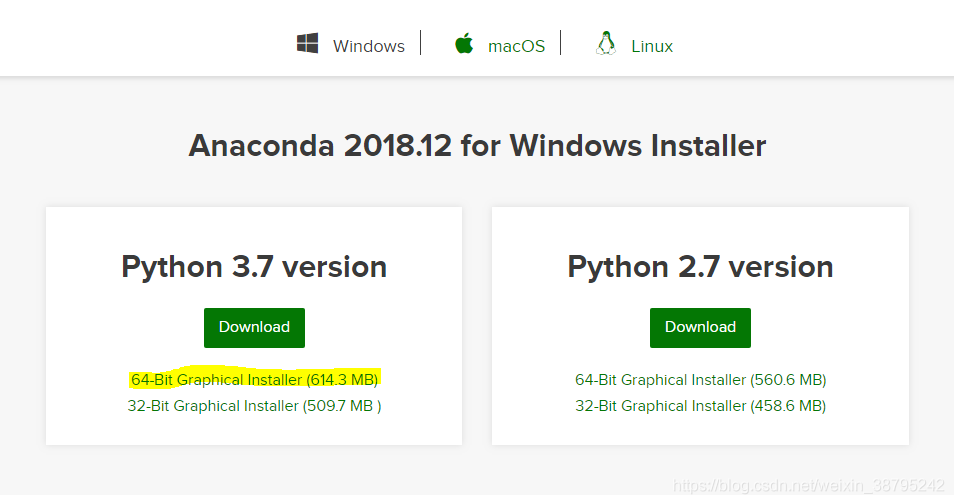Screen dimensions: 954x504
Task: Switch to the macOS tab
Action: coord(517,46)
